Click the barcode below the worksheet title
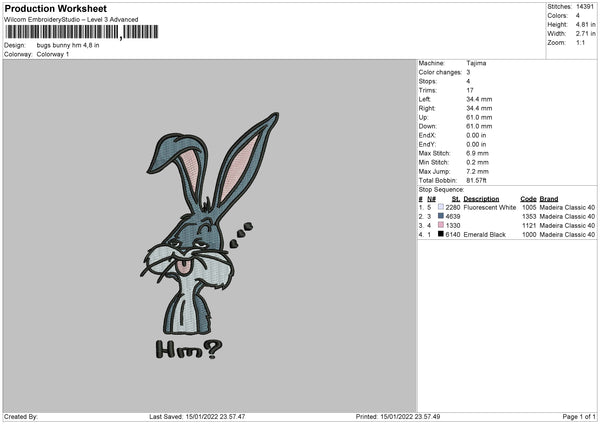 click(x=82, y=32)
